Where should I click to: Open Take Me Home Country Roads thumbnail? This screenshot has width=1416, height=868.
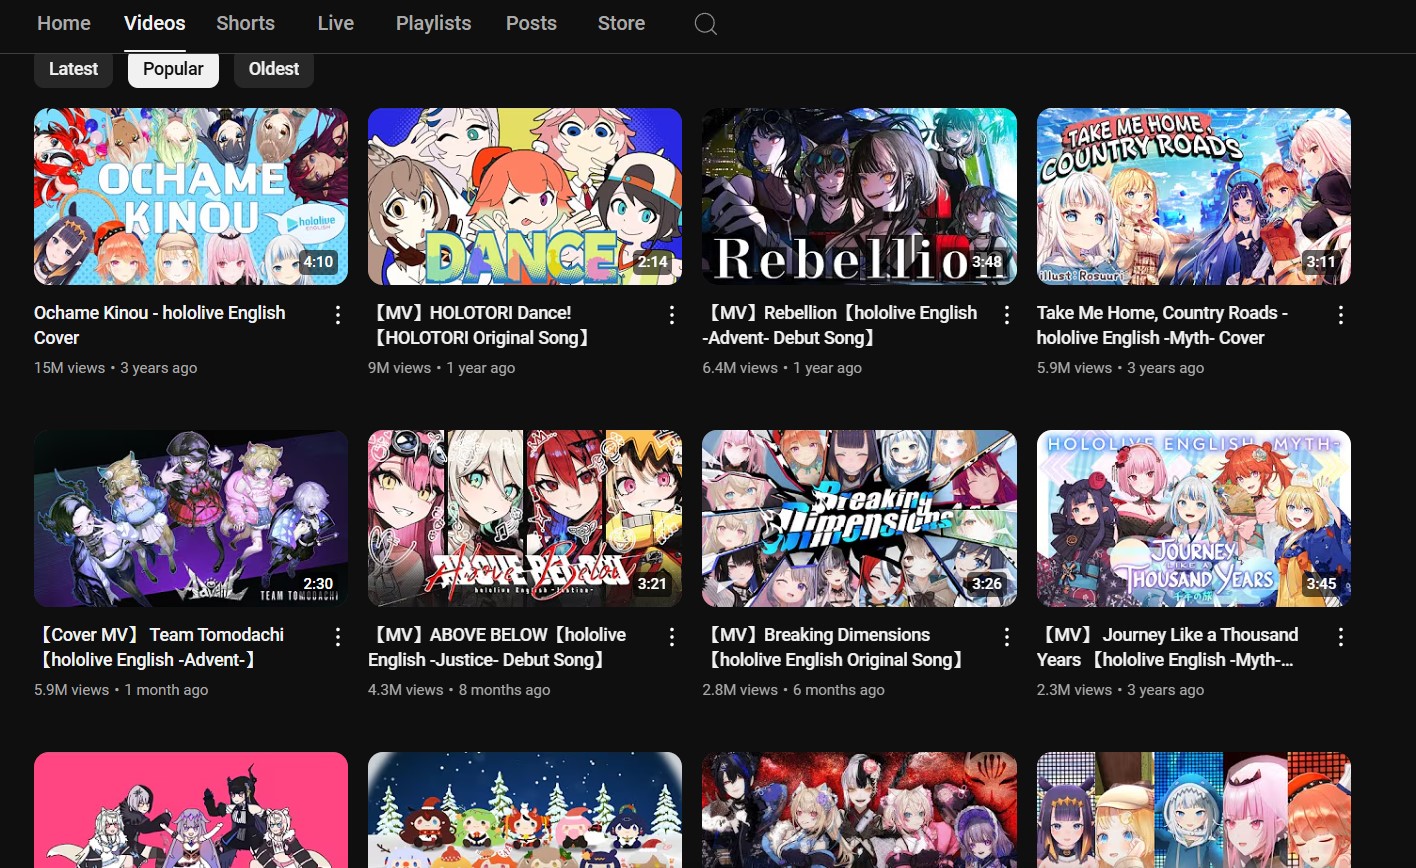click(1194, 196)
